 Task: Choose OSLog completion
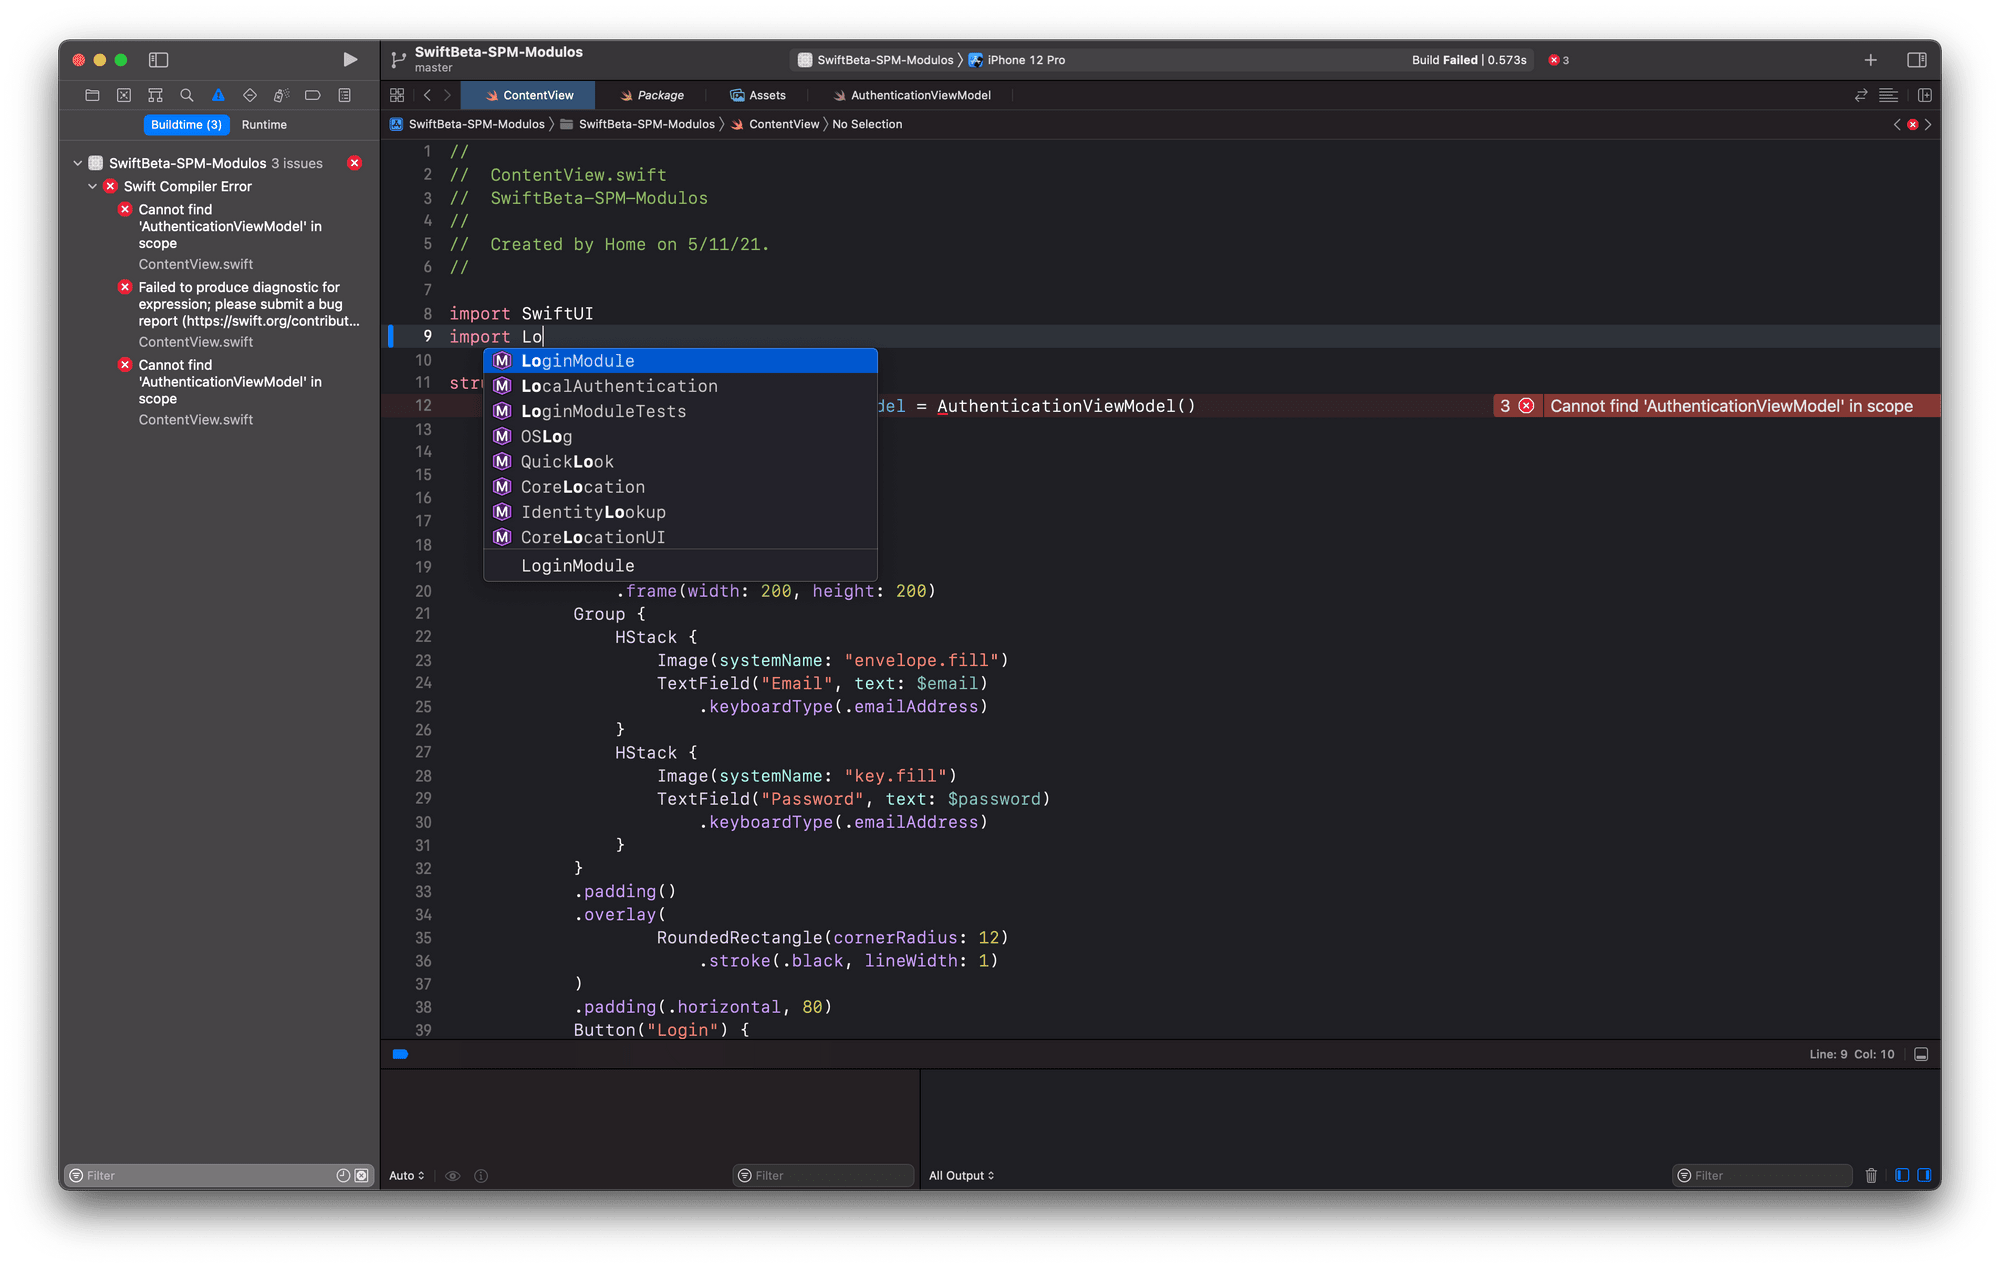click(680, 437)
